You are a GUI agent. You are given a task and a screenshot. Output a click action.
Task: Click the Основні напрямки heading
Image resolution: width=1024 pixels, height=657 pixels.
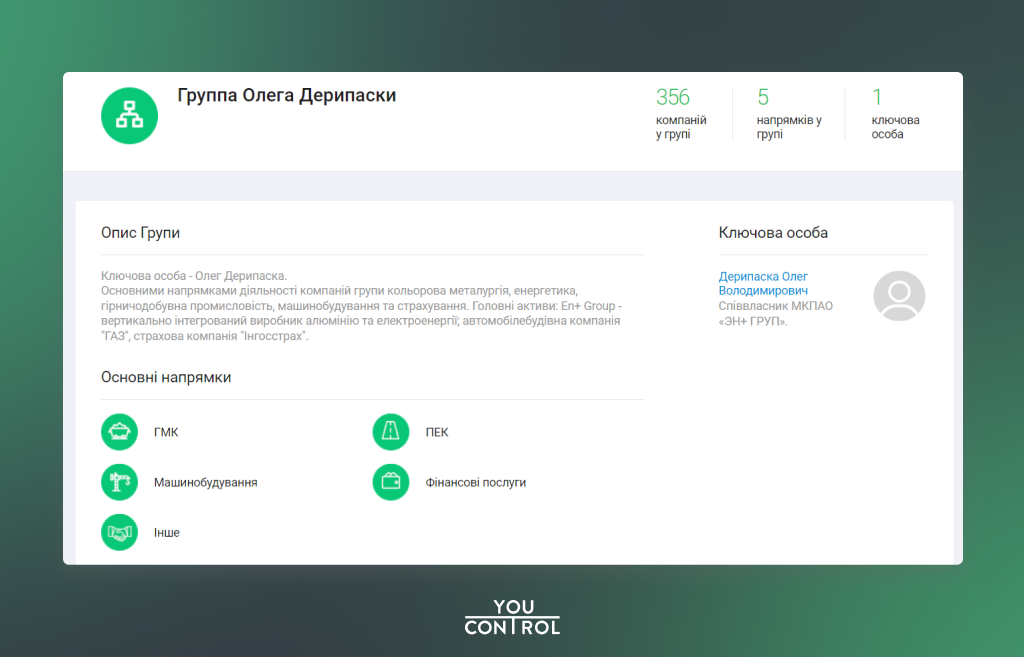pyautogui.click(x=166, y=377)
